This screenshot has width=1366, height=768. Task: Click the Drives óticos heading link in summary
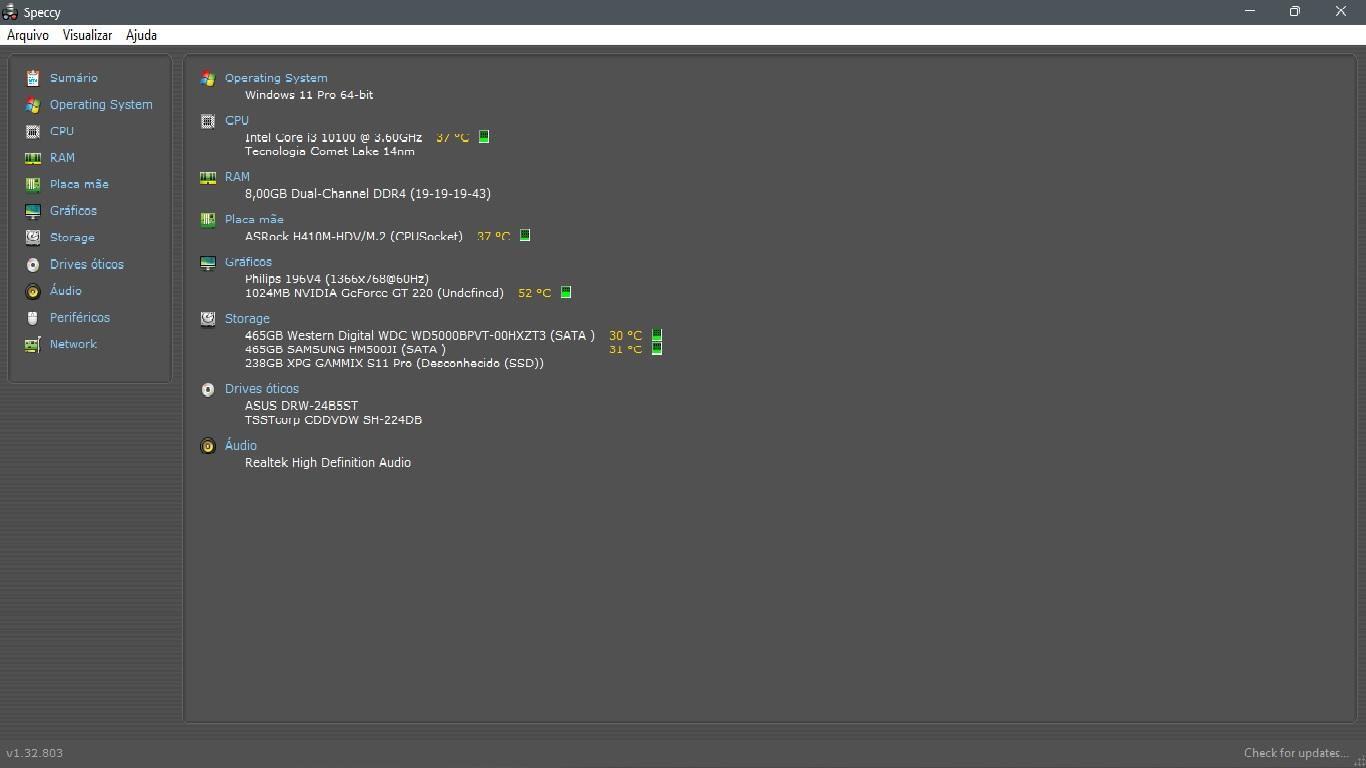coord(262,389)
